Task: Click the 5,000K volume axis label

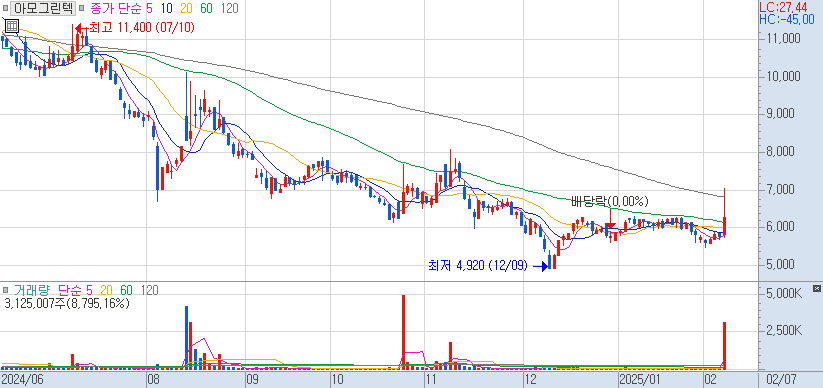Action: pyautogui.click(x=786, y=293)
